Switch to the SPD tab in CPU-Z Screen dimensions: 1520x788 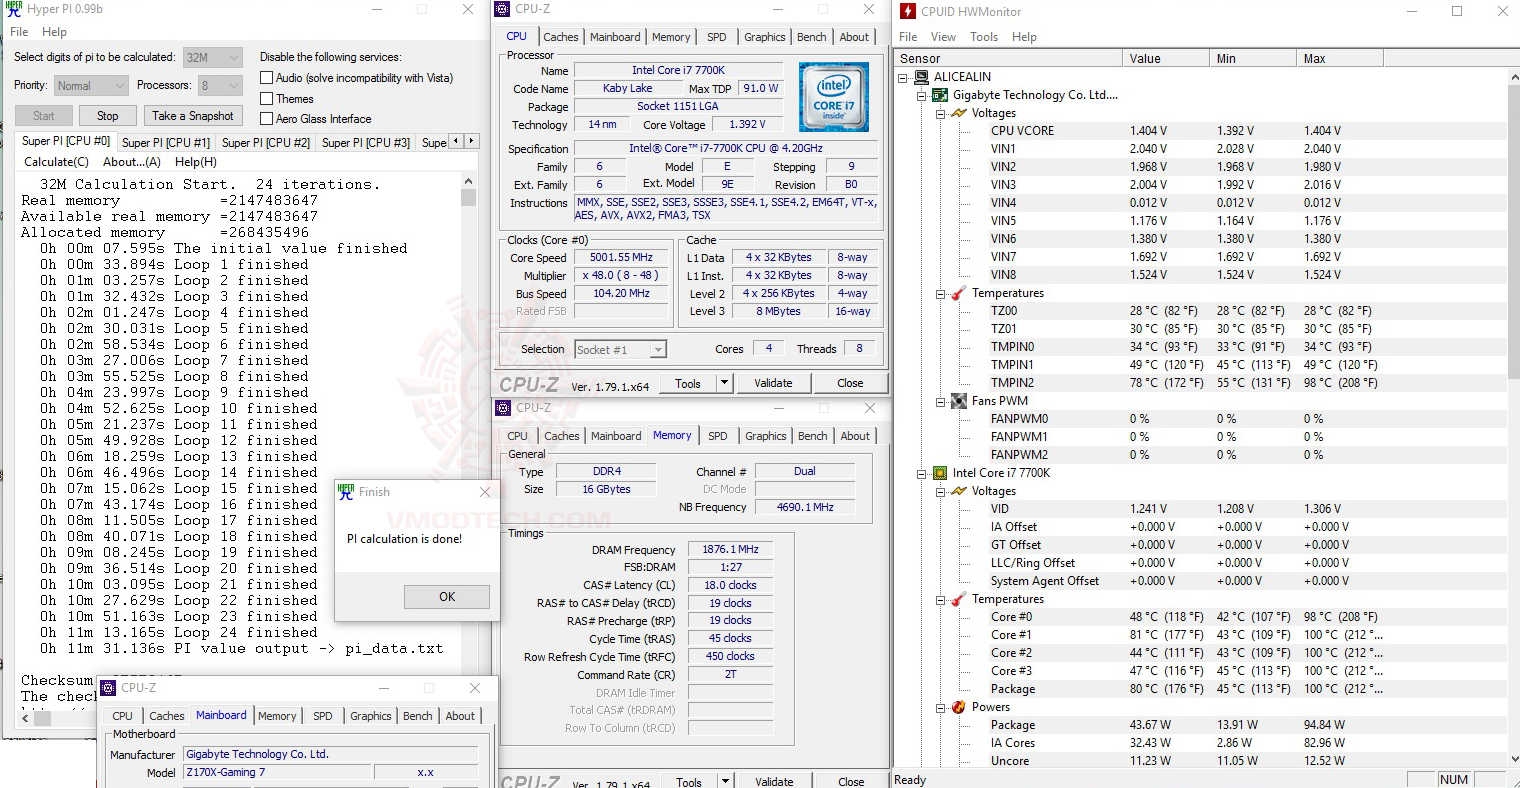[716, 36]
